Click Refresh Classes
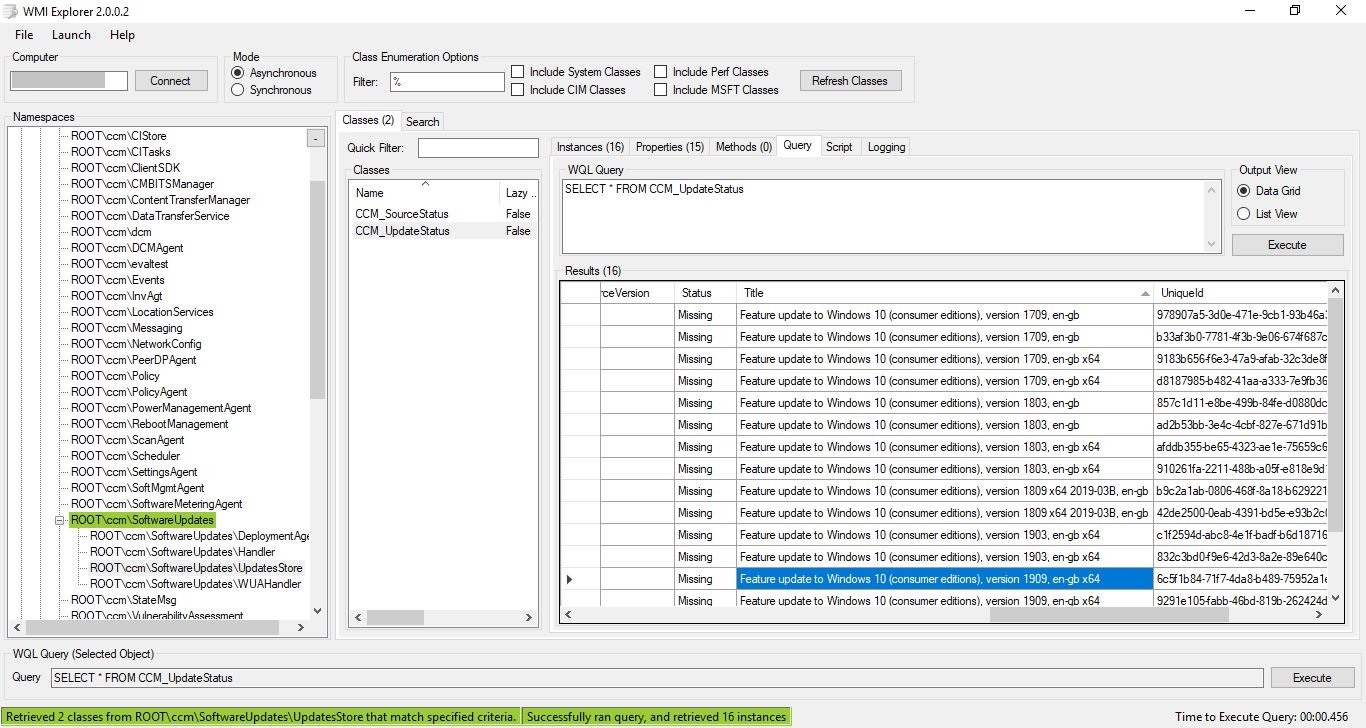 coord(849,80)
